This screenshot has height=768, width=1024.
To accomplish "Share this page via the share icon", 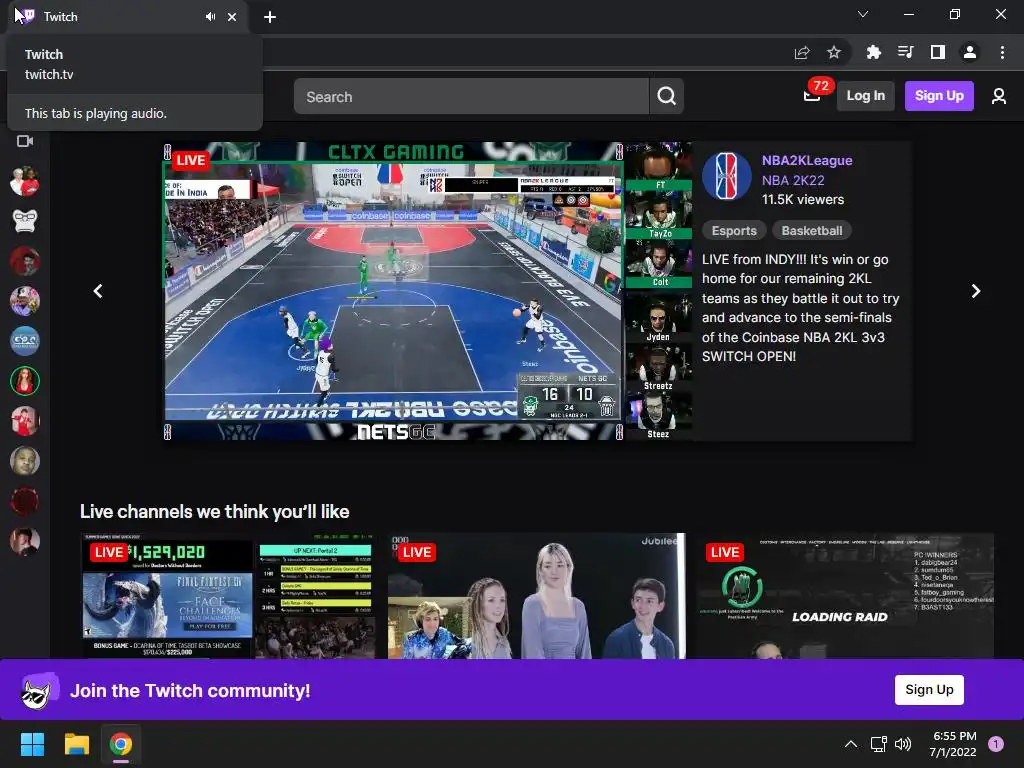I will point(802,52).
